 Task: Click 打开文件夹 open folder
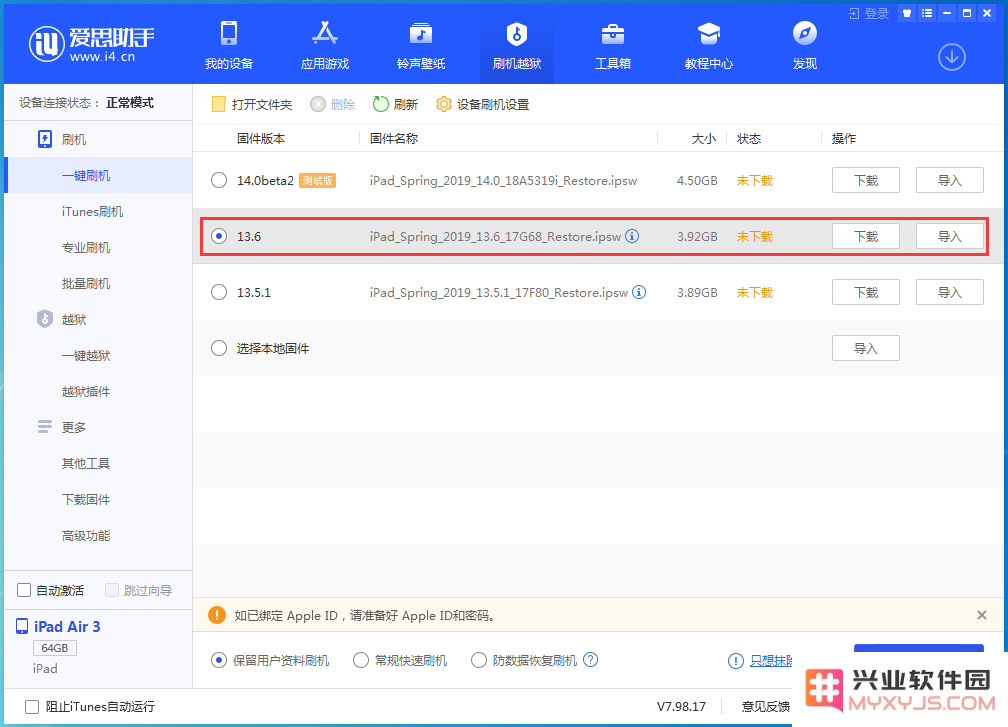pos(252,104)
